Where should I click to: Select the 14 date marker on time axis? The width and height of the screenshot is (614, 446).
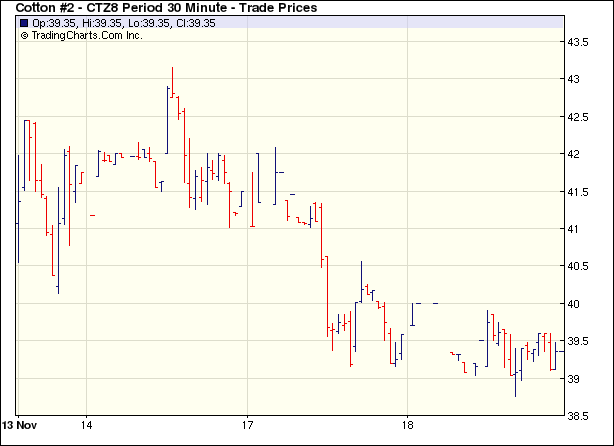point(86,424)
